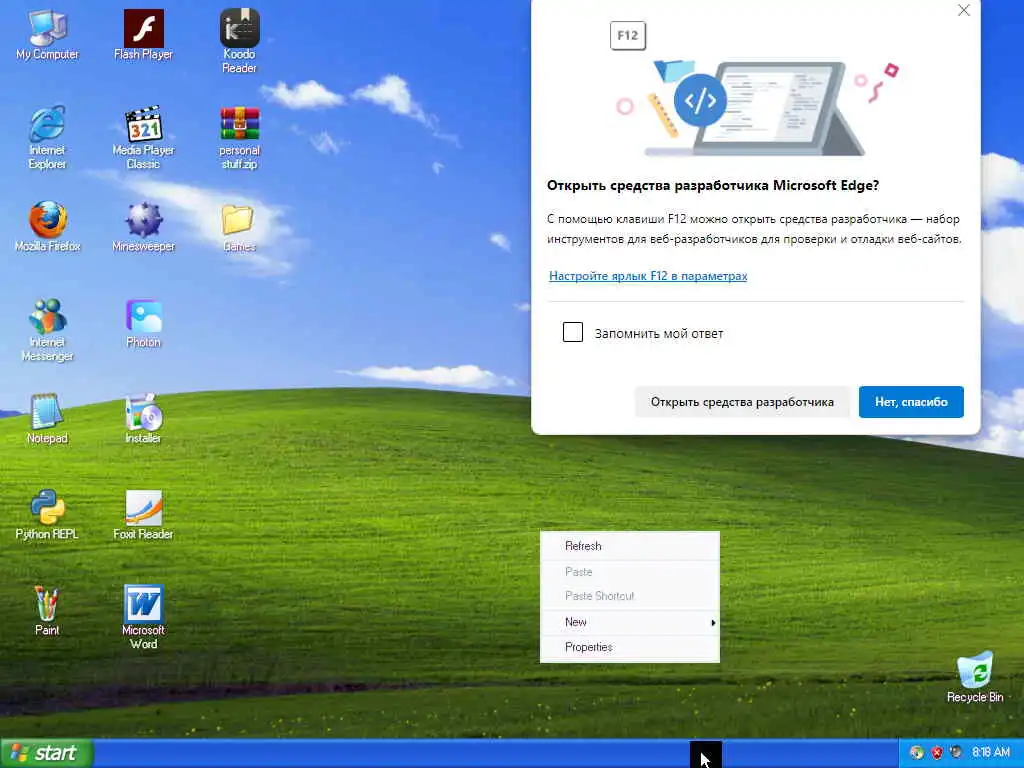Screen dimensions: 1024x768
Task: Select the Internet Messenger desktop icon
Action: click(x=47, y=329)
